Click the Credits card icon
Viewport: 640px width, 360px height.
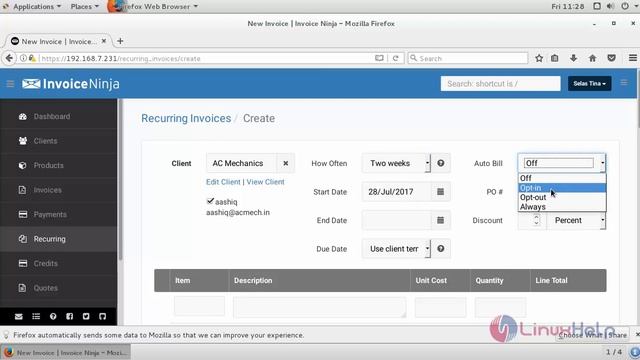point(23,263)
